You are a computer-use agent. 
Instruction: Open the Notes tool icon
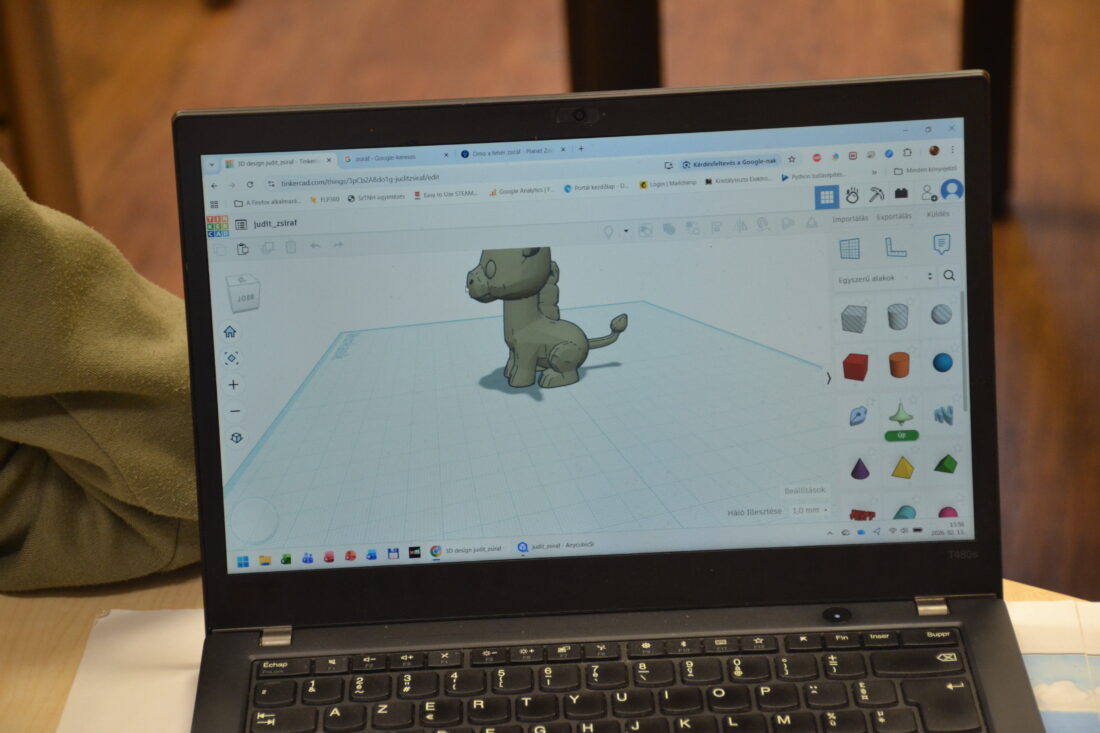[941, 245]
